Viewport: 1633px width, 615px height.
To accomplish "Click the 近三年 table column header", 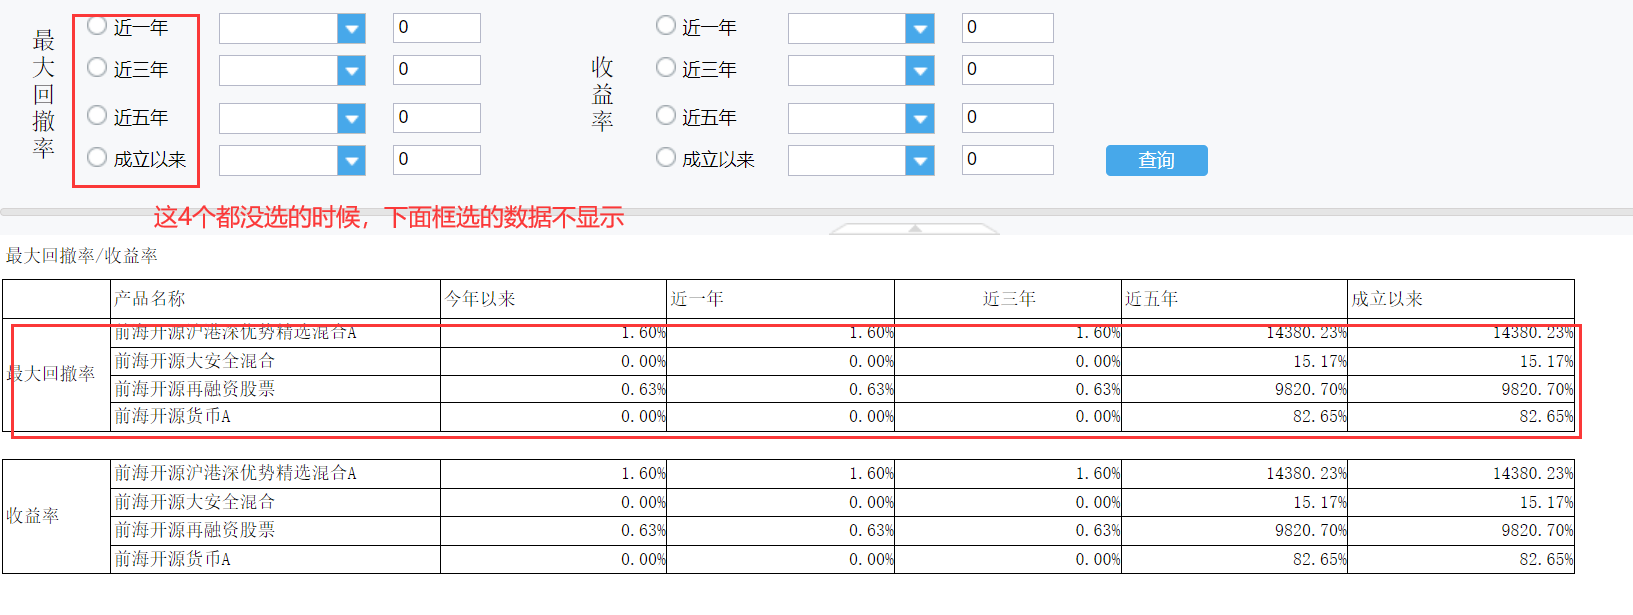I will click(x=1009, y=299).
